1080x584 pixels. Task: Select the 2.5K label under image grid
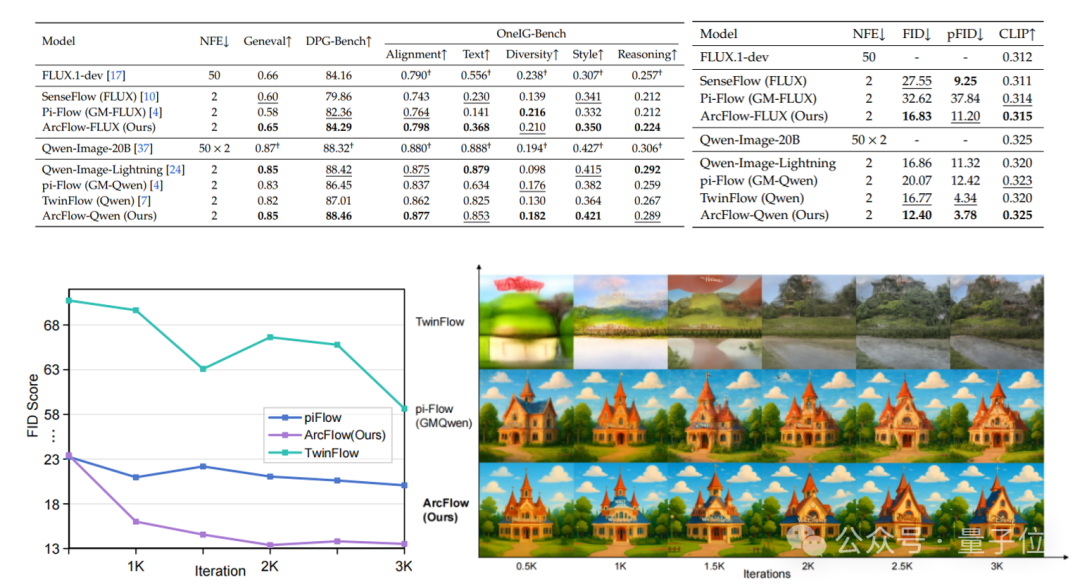pyautogui.click(x=902, y=566)
